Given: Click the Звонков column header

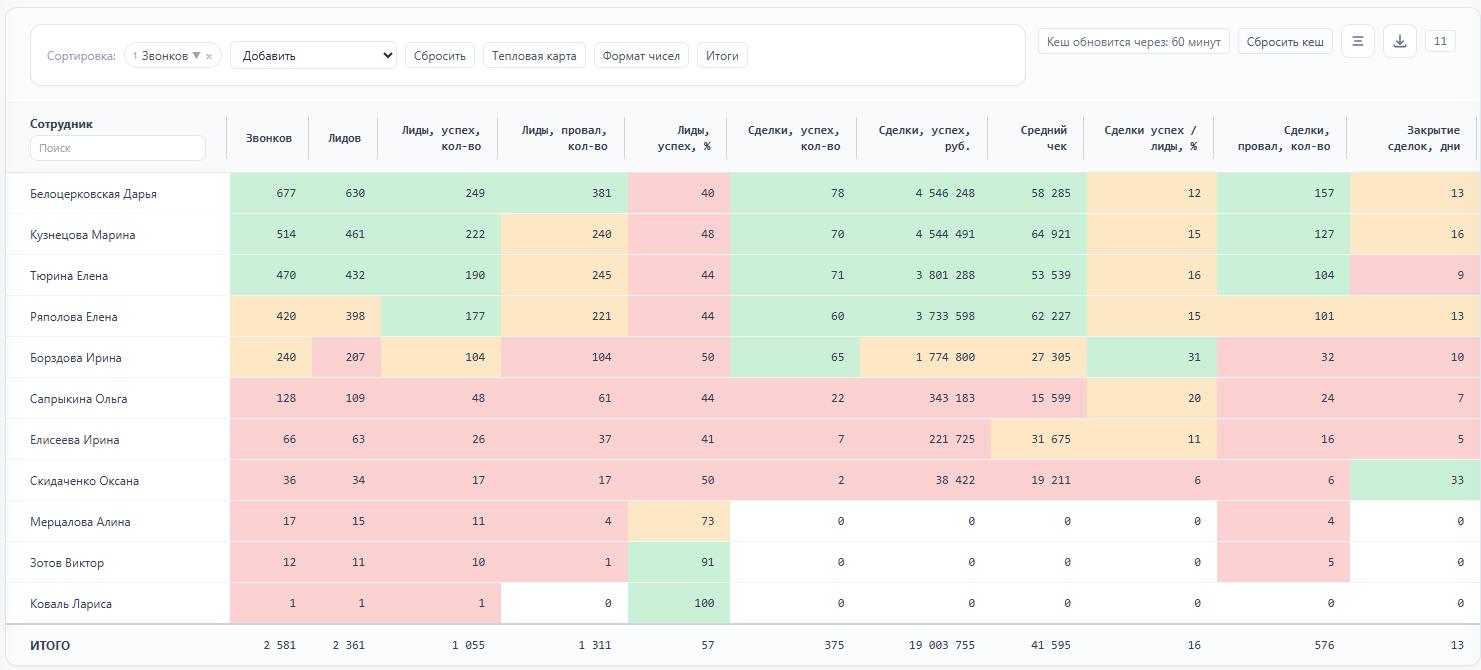Looking at the screenshot, I should 269,138.
